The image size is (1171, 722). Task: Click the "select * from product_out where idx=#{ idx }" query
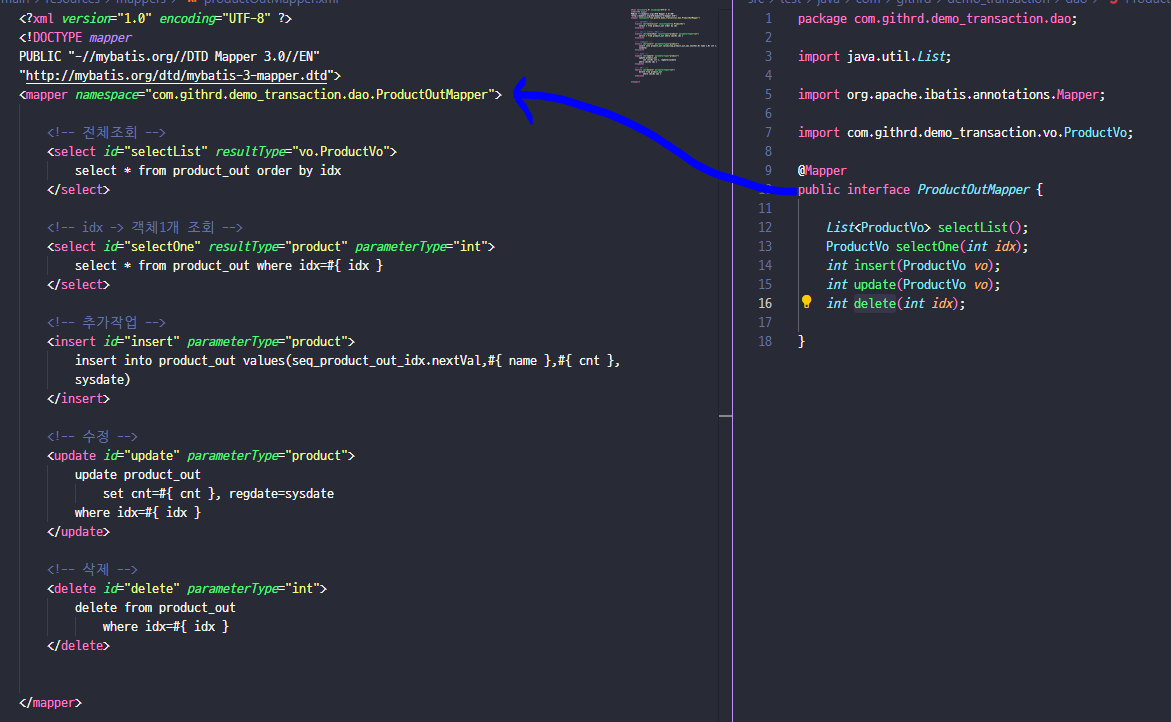click(229, 265)
